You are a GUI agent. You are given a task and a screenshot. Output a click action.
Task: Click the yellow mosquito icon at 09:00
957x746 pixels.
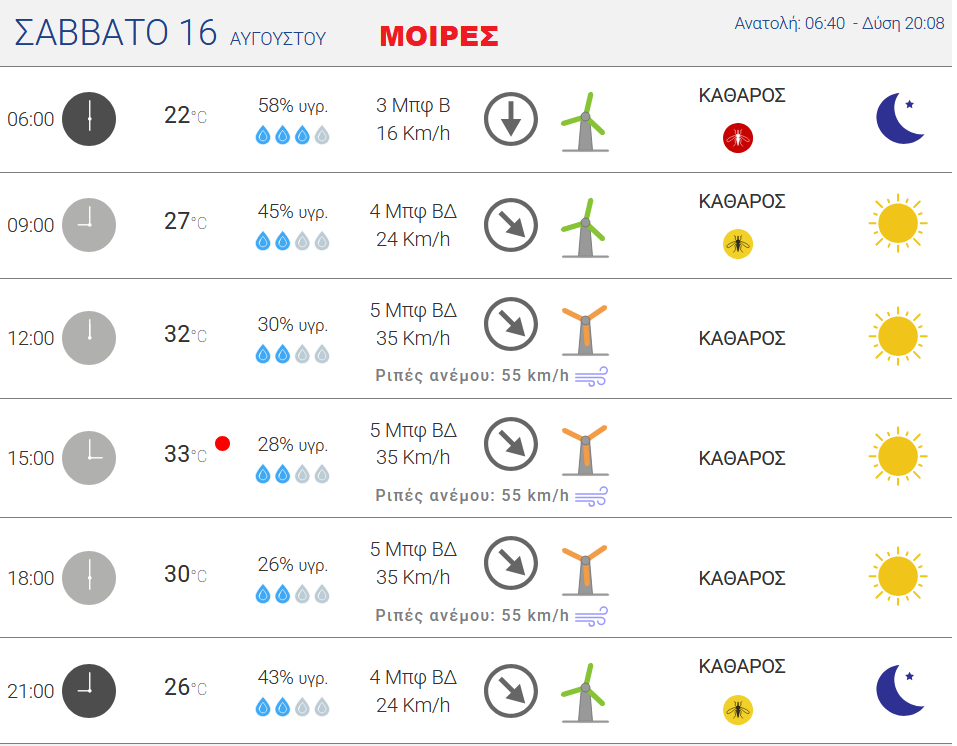coord(738,244)
